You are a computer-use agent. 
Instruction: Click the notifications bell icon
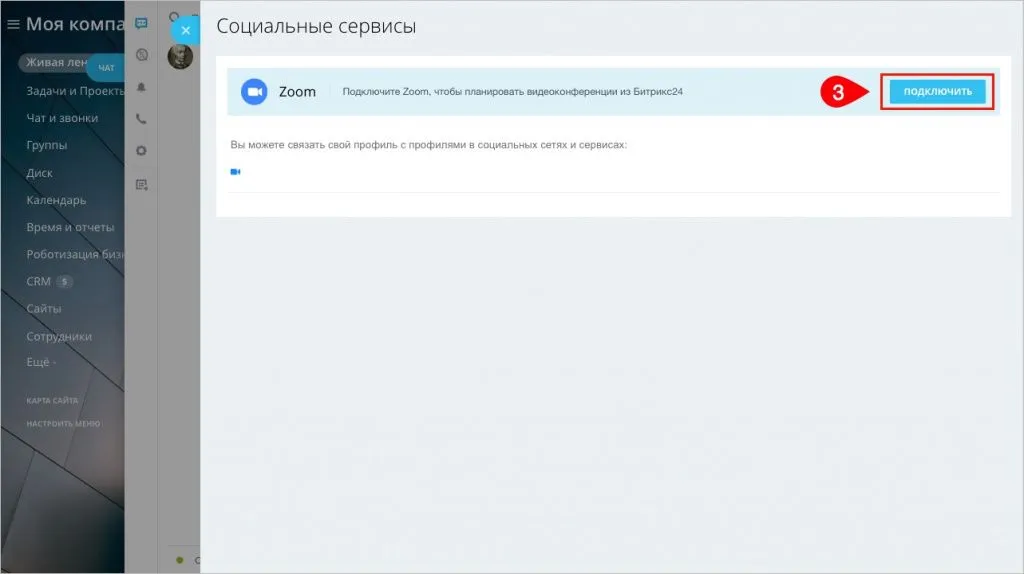tap(141, 87)
